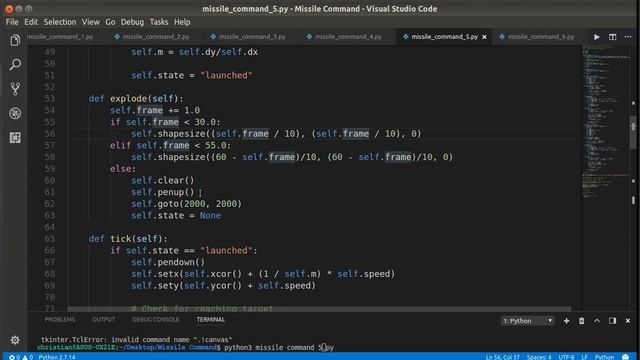Click 'self.state = None' on line 63
The image size is (640, 360).
pyautogui.click(x=176, y=216)
